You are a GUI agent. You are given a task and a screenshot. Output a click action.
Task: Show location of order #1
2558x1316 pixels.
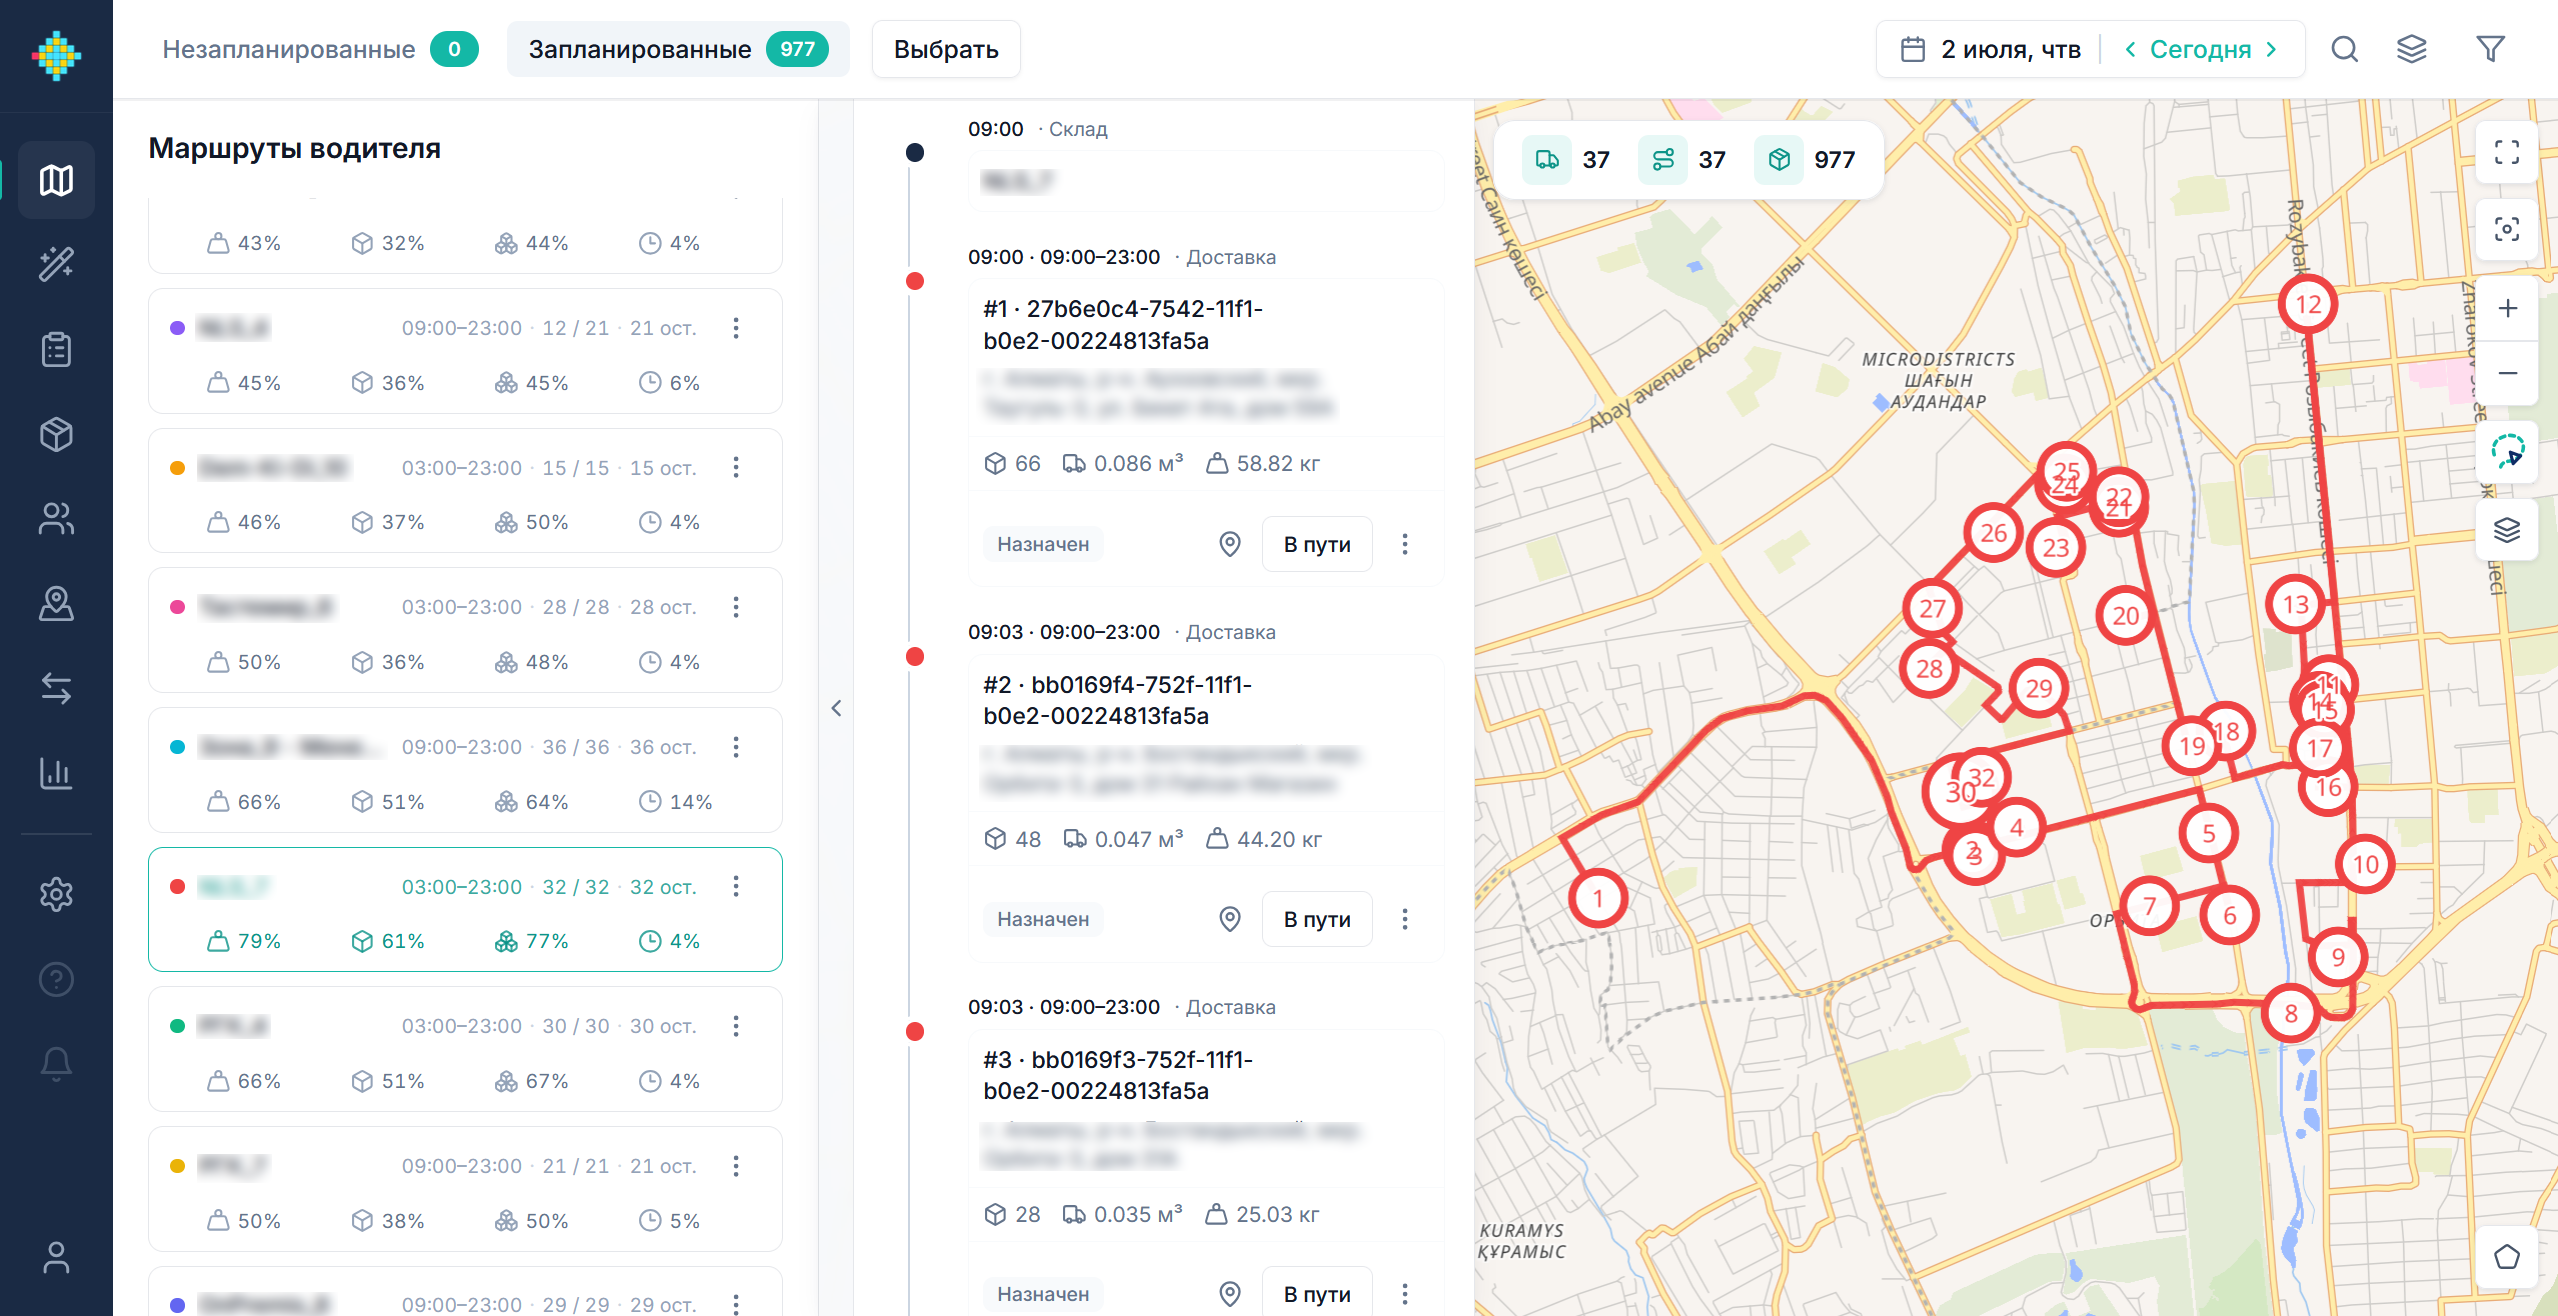[x=1230, y=544]
